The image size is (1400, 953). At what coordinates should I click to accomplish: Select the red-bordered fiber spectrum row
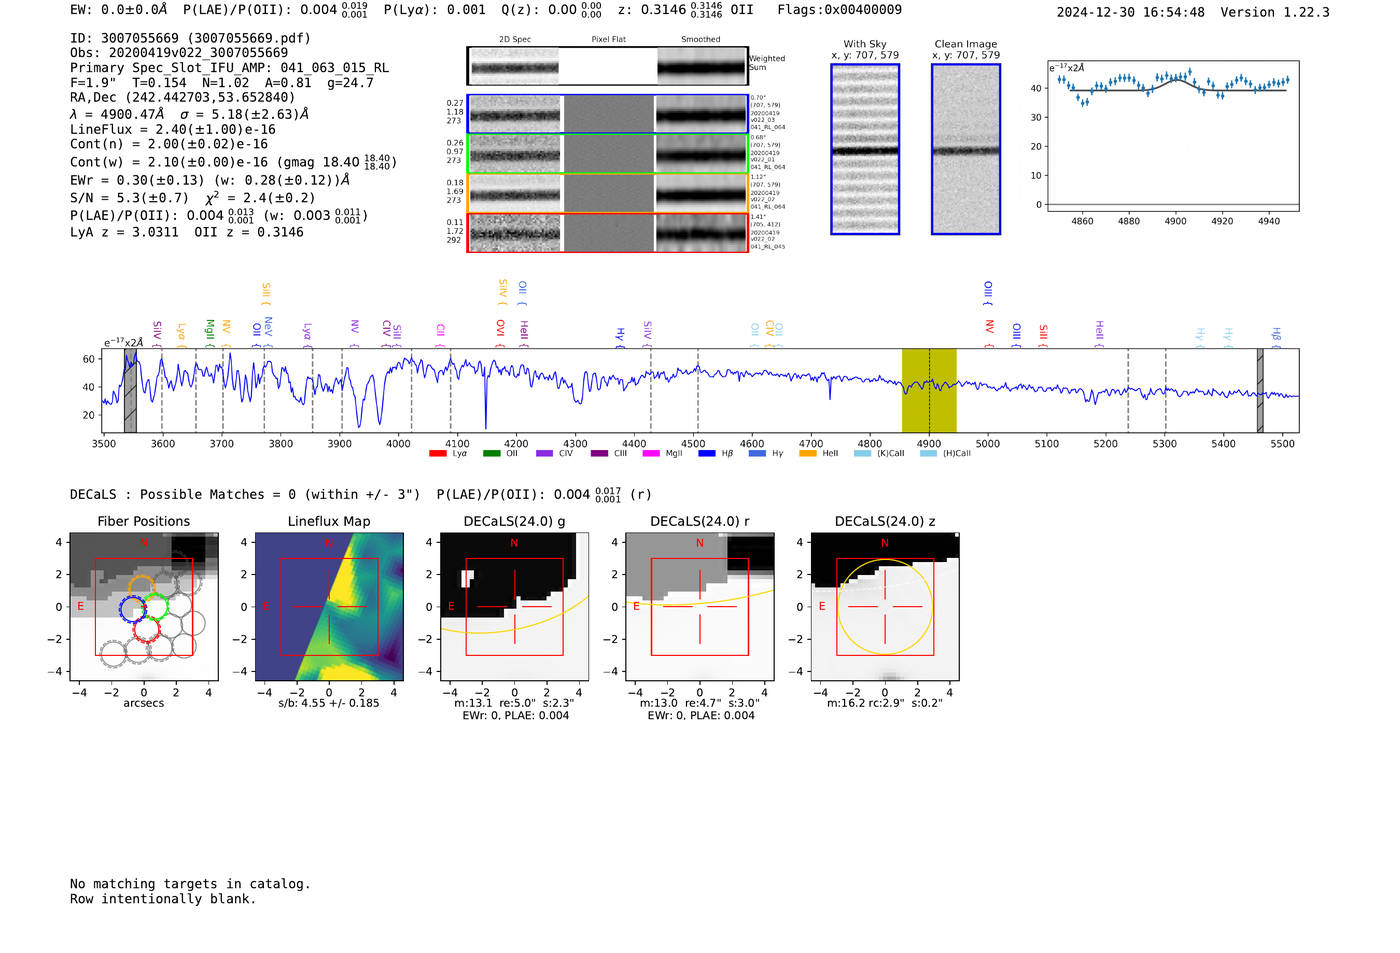[x=607, y=232]
